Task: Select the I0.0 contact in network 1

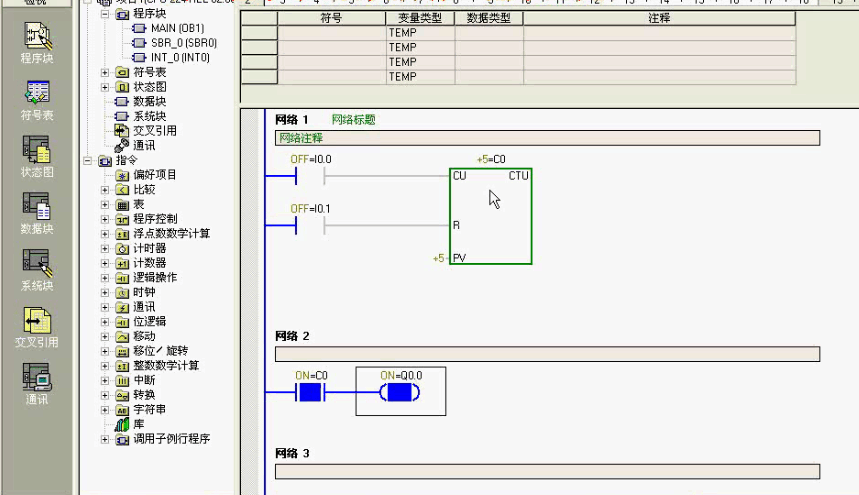Action: 310,176
